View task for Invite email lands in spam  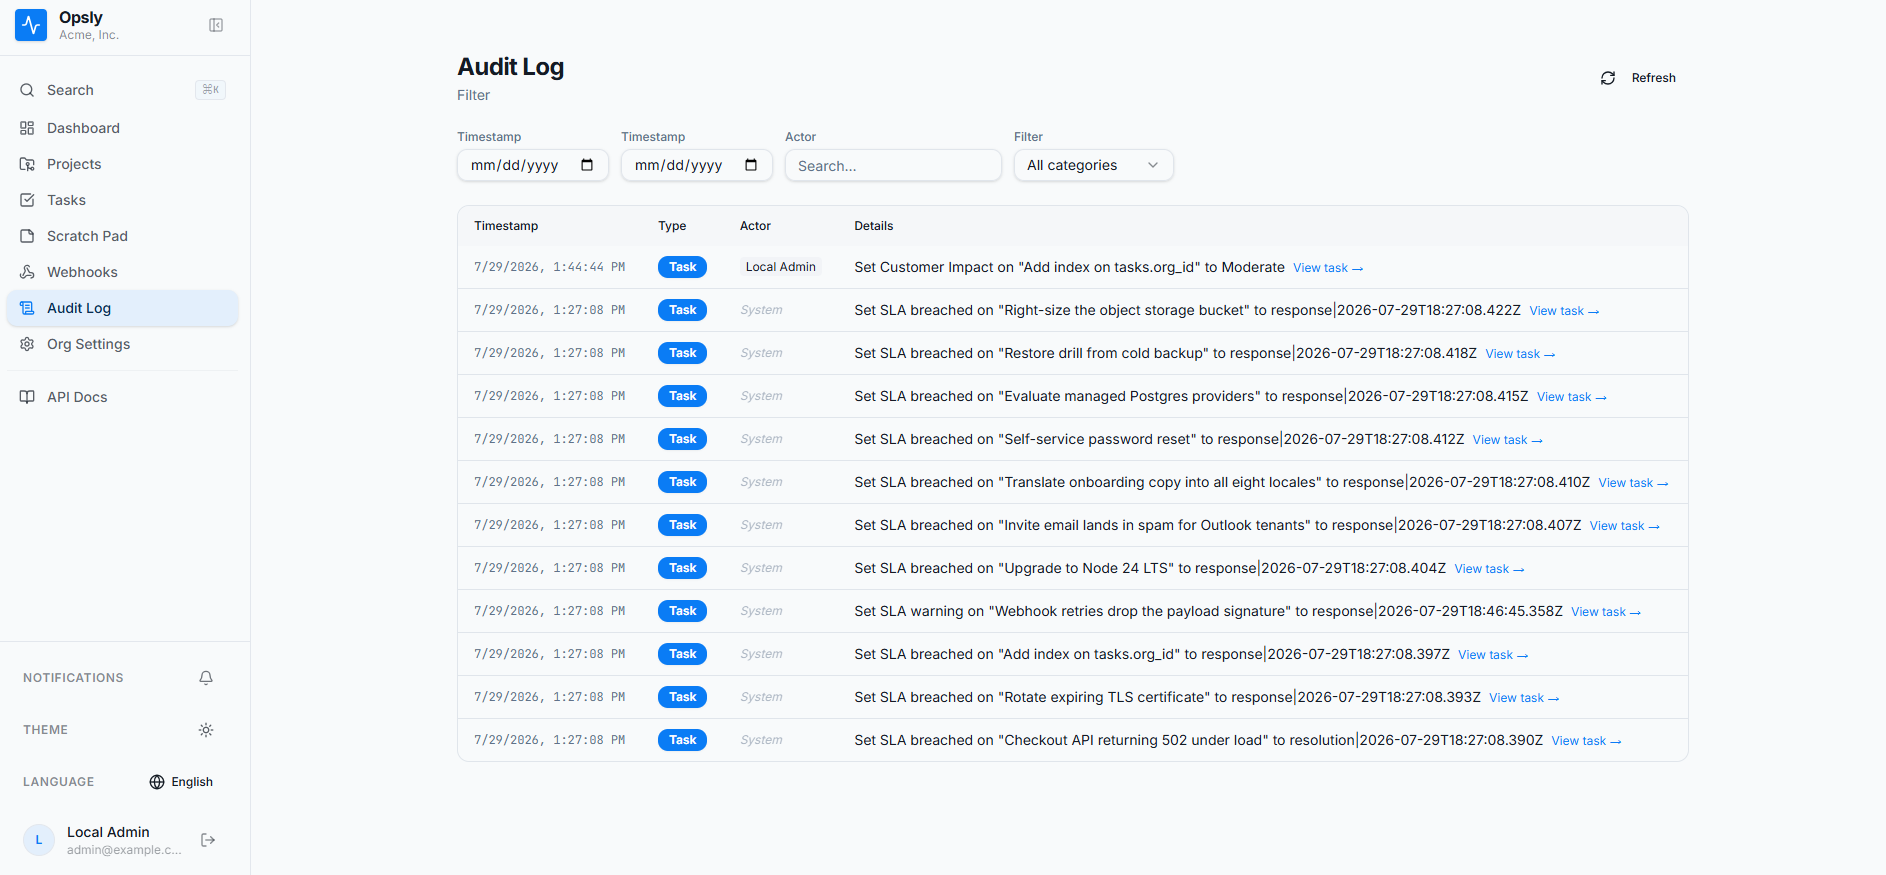point(1625,526)
